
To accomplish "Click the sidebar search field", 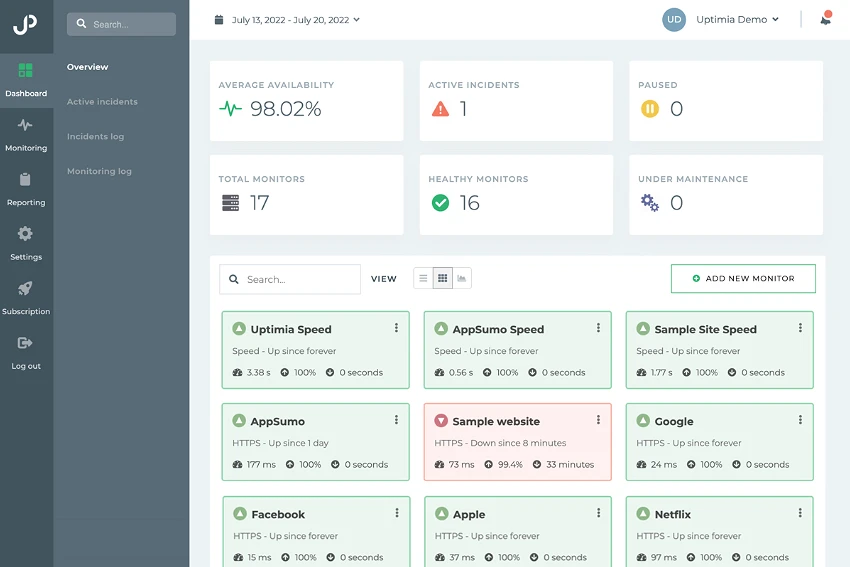I will coord(121,24).
